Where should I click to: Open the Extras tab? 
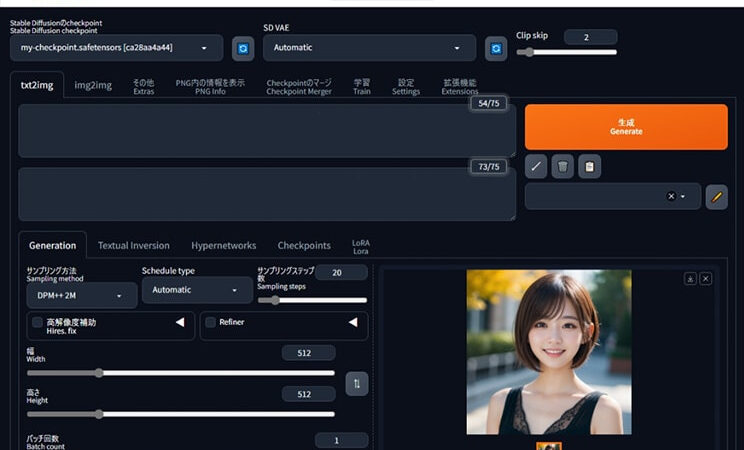[143, 87]
